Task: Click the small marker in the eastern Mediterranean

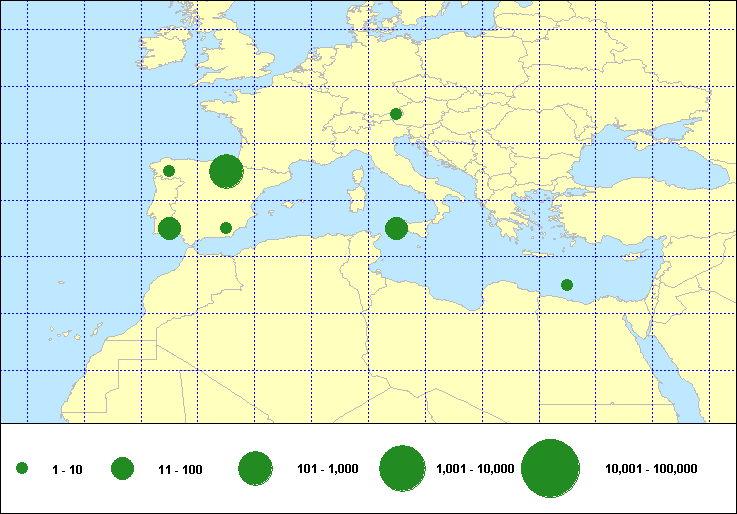Action: 567,285
